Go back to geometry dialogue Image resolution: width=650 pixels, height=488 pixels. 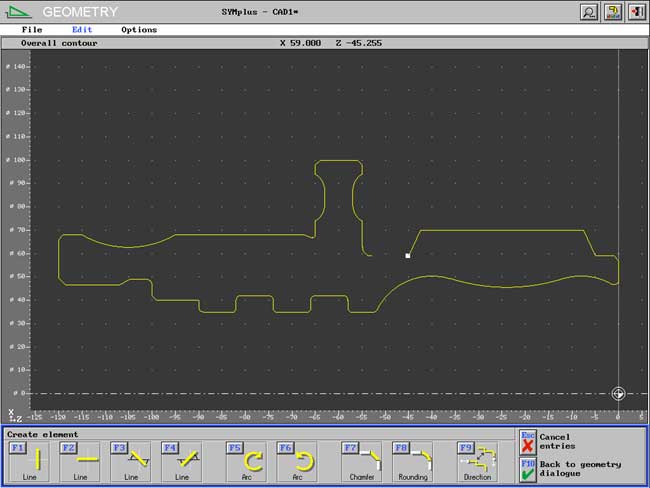(528, 468)
